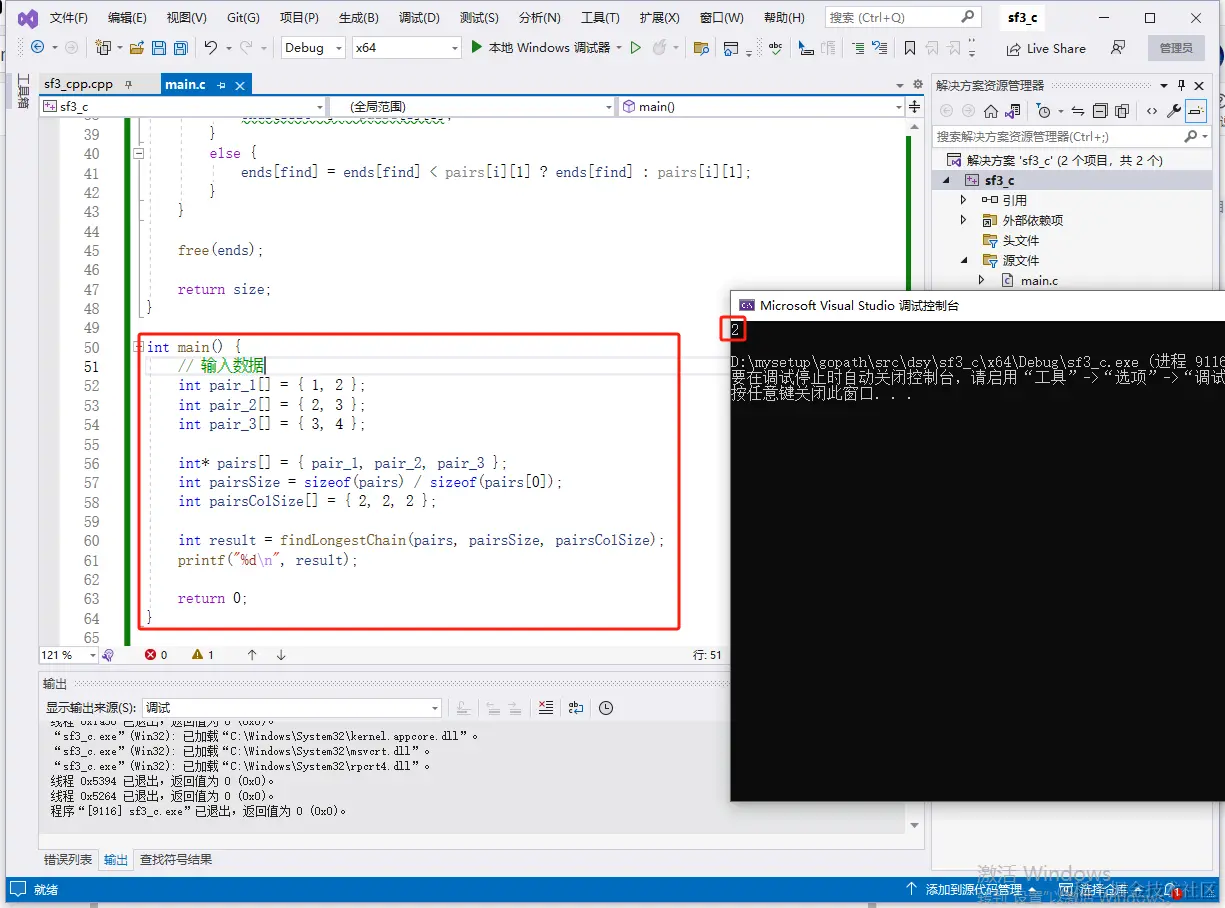This screenshot has width=1225, height=908.
Task: Open the Debug configuration dropdown
Action: [313, 48]
